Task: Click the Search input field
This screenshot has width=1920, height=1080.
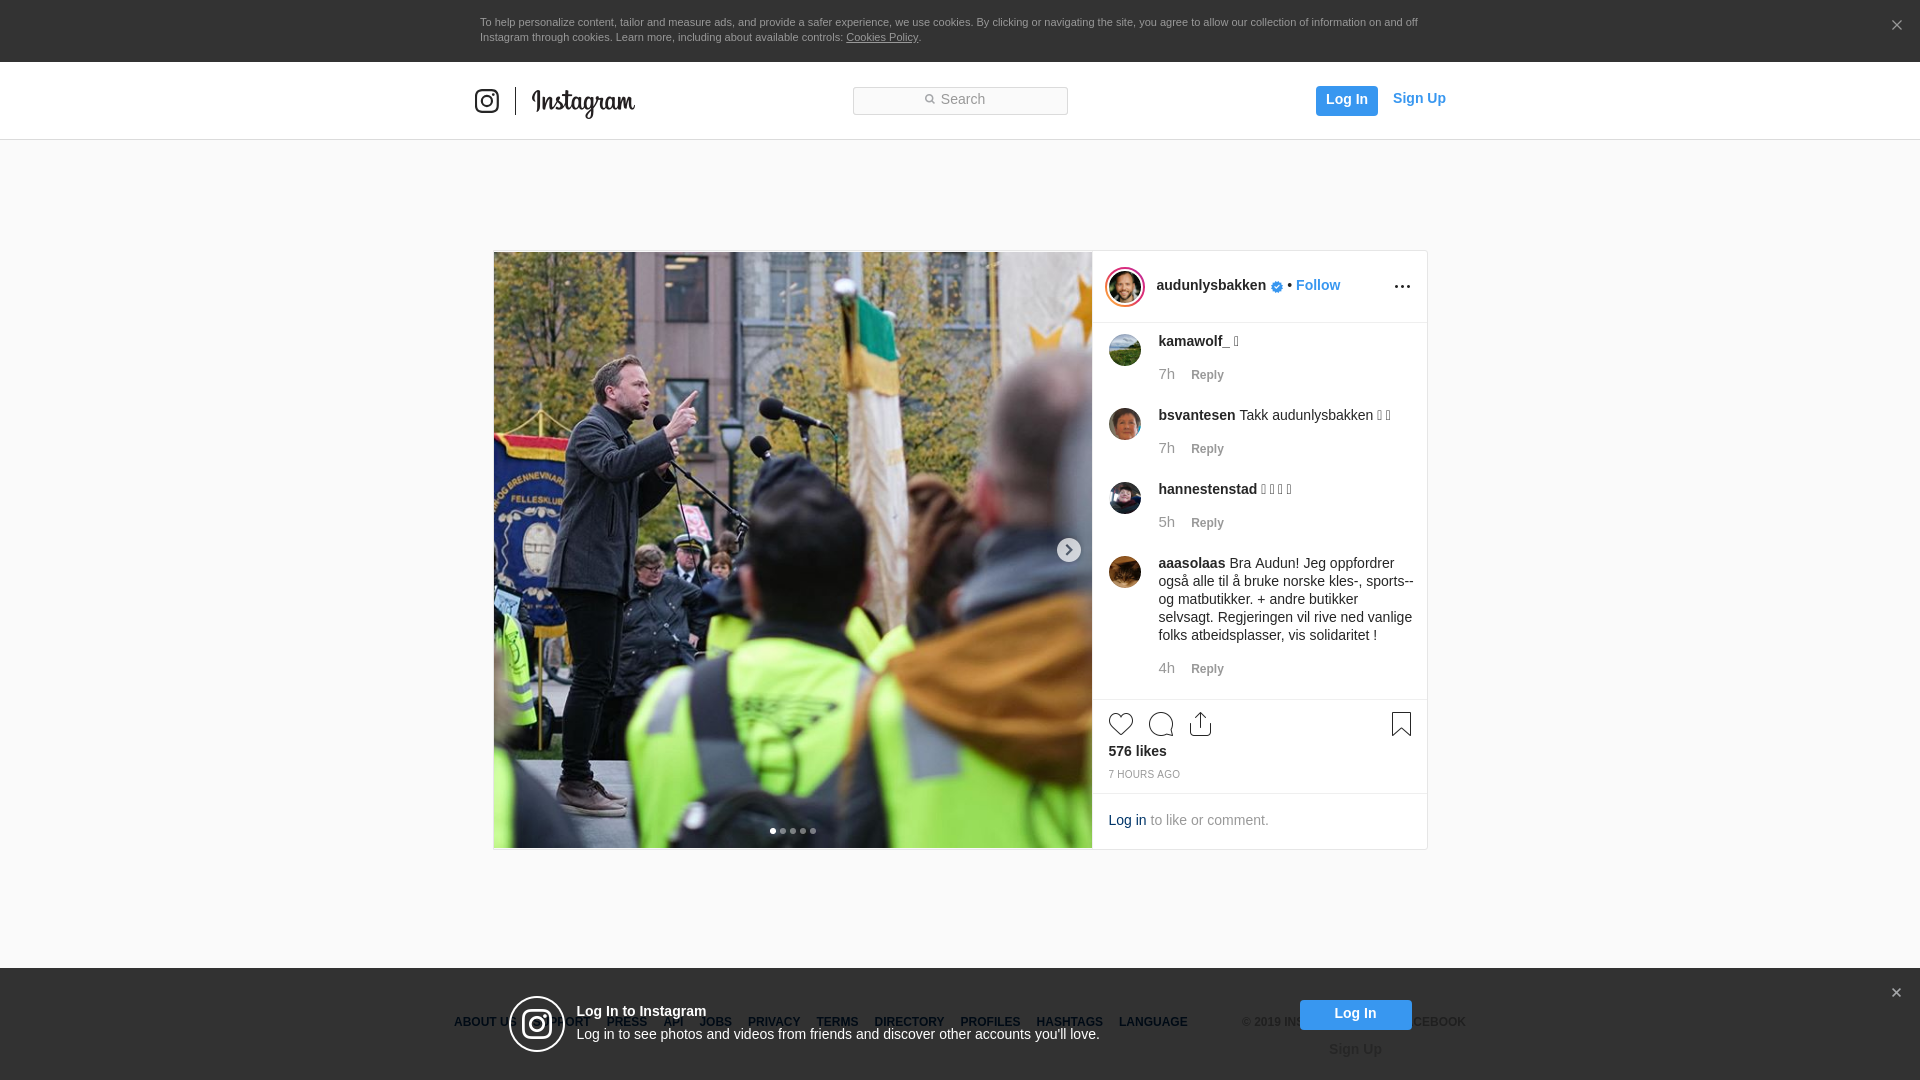Action: [x=960, y=100]
